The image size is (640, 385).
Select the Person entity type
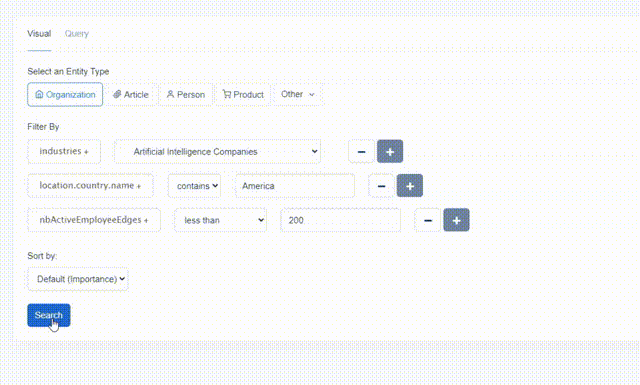[186, 94]
